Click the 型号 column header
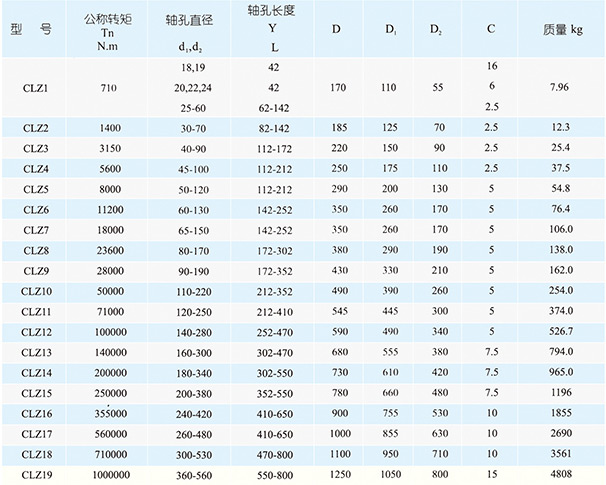606x485 pixels. click(x=35, y=29)
